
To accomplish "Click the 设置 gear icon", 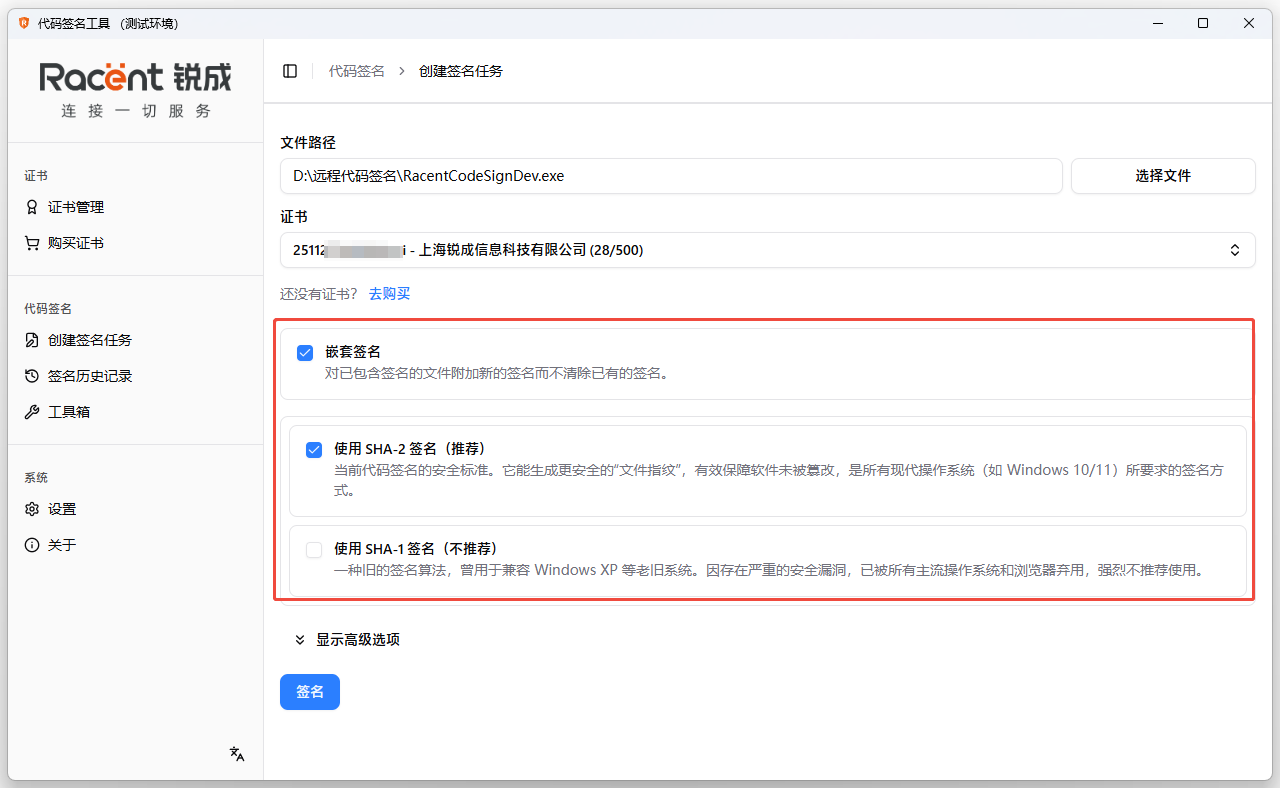I will [x=32, y=509].
